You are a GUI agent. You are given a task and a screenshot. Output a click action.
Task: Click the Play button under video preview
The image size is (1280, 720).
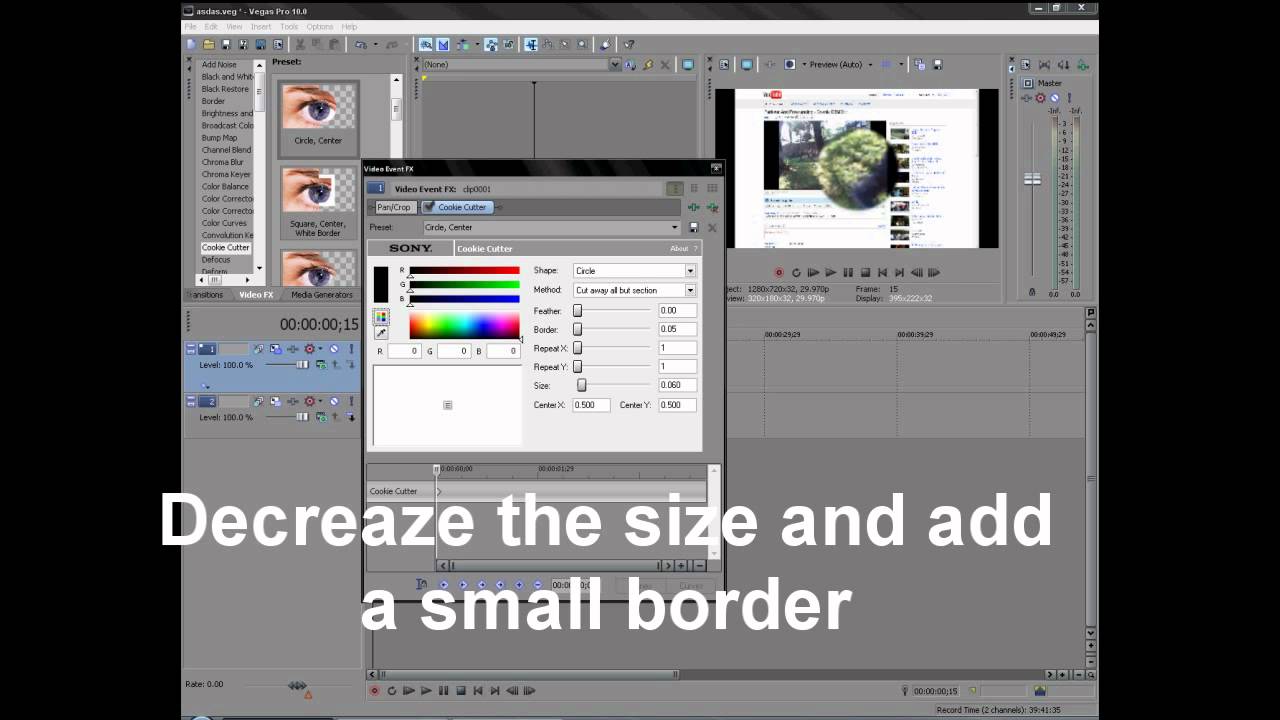coord(830,272)
